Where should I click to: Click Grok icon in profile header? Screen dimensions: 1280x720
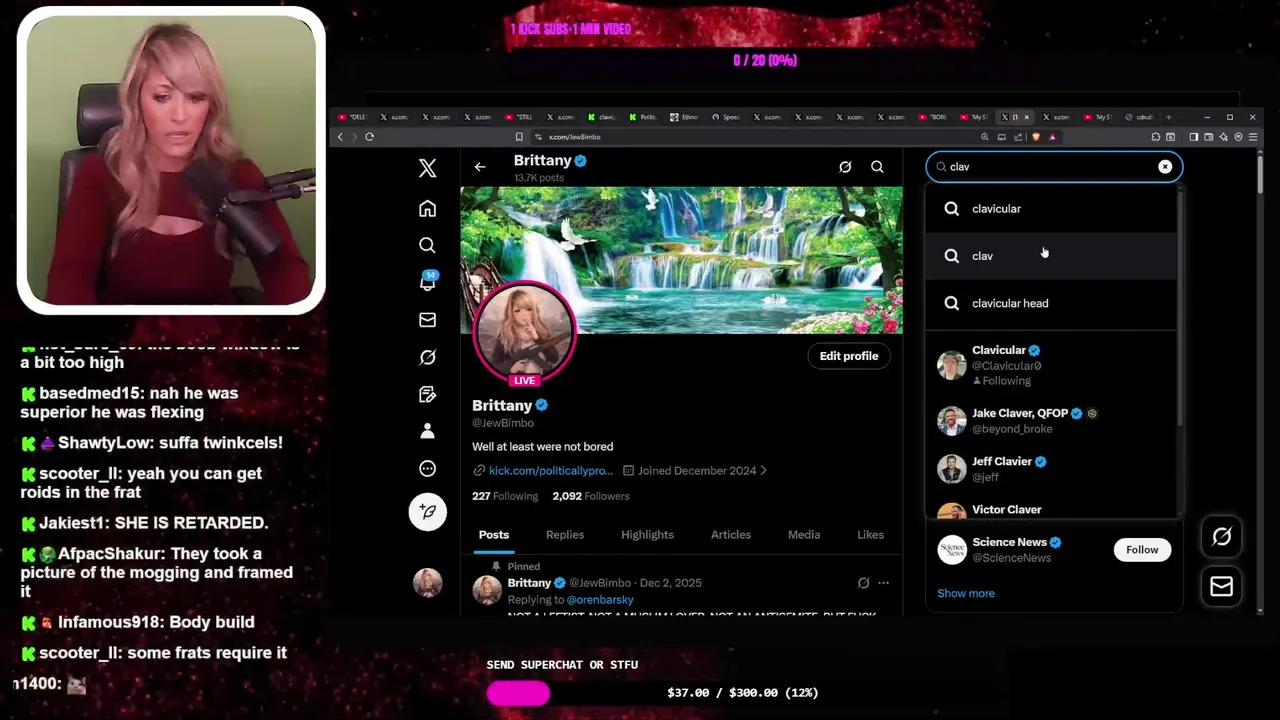[x=845, y=167]
